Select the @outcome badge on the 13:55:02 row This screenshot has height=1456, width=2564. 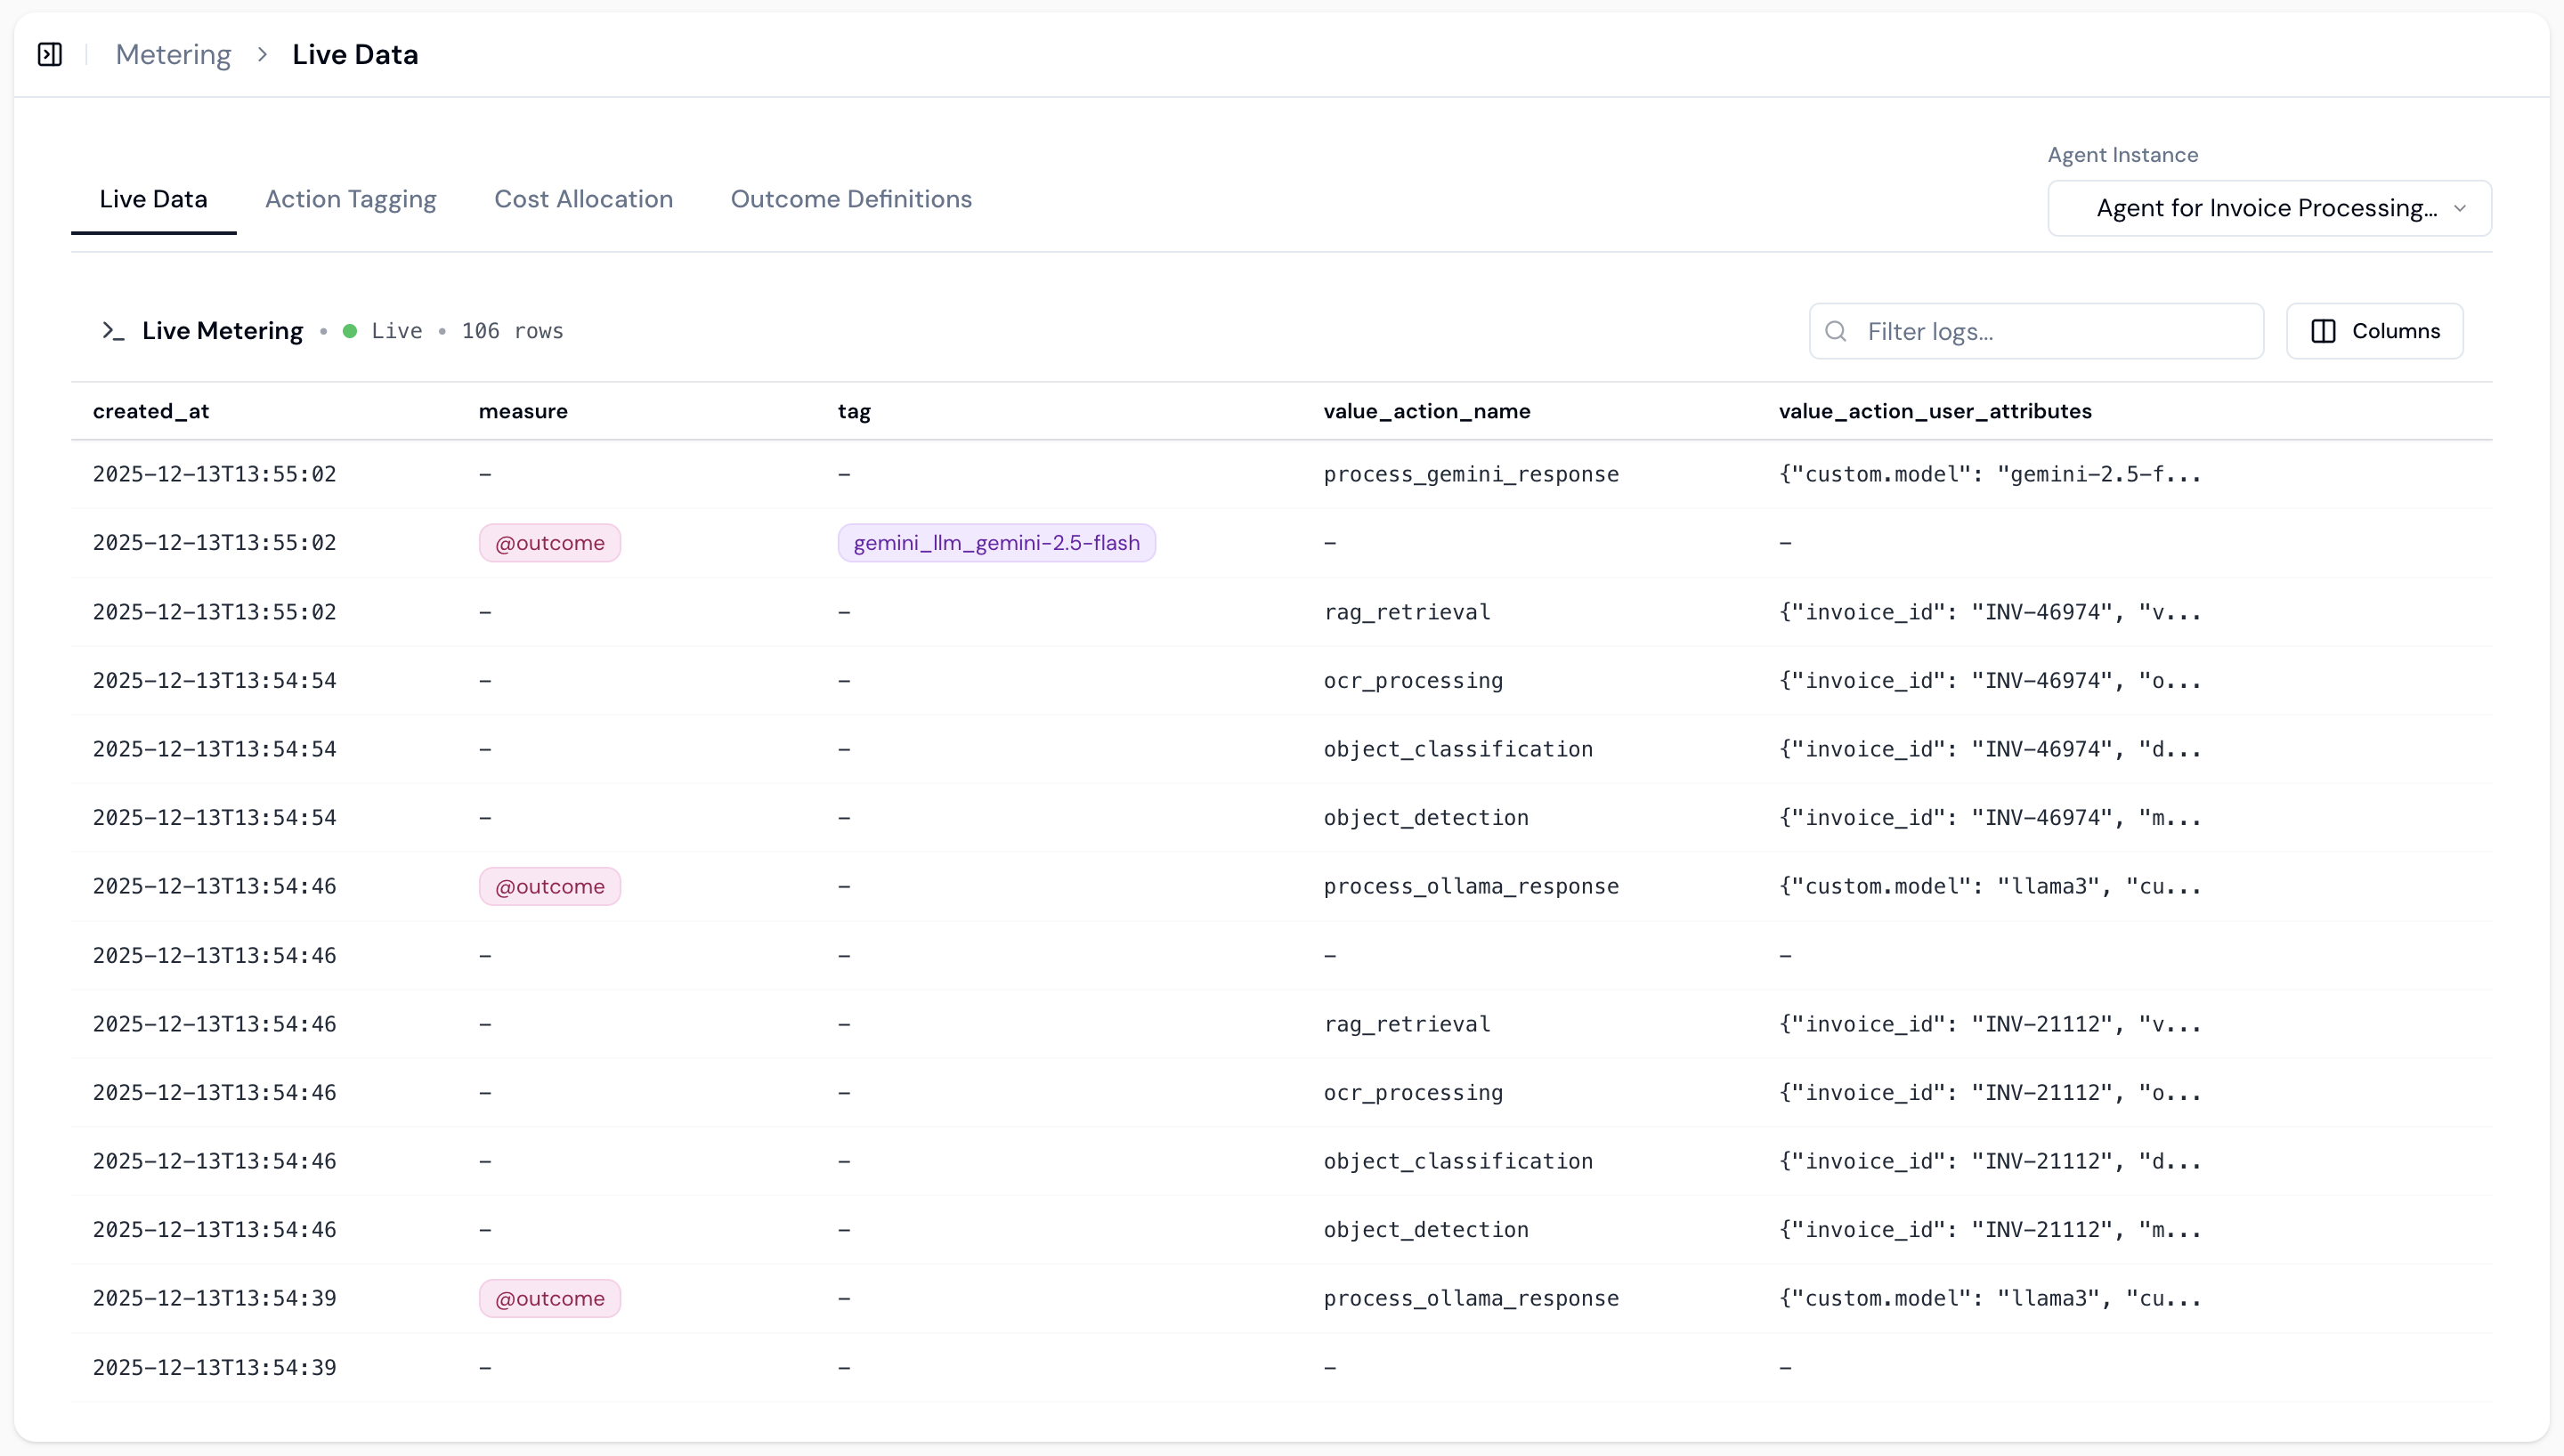click(x=549, y=543)
